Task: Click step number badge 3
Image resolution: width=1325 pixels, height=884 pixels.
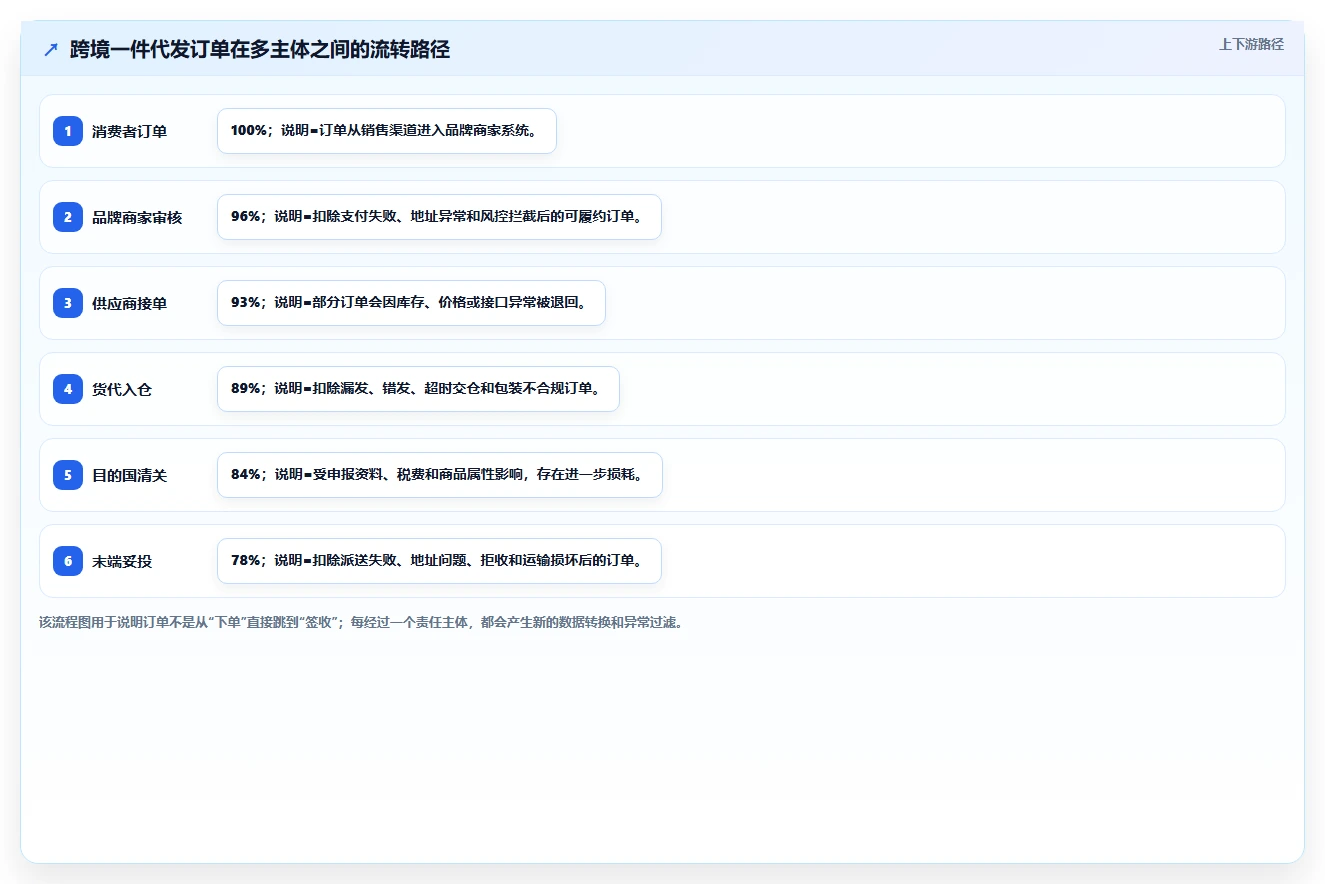Action: click(x=68, y=303)
